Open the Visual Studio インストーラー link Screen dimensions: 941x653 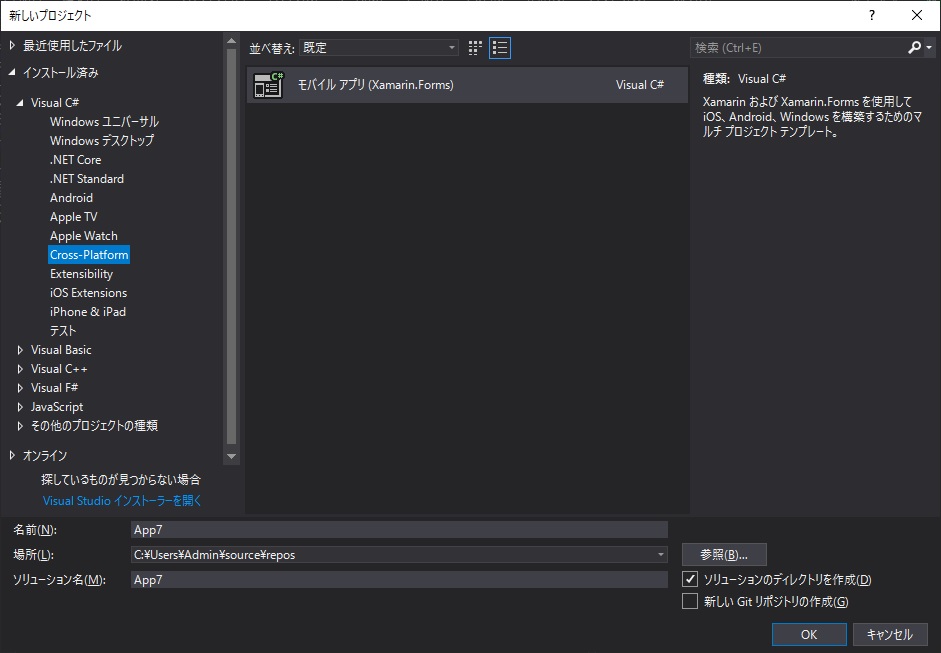coord(124,500)
